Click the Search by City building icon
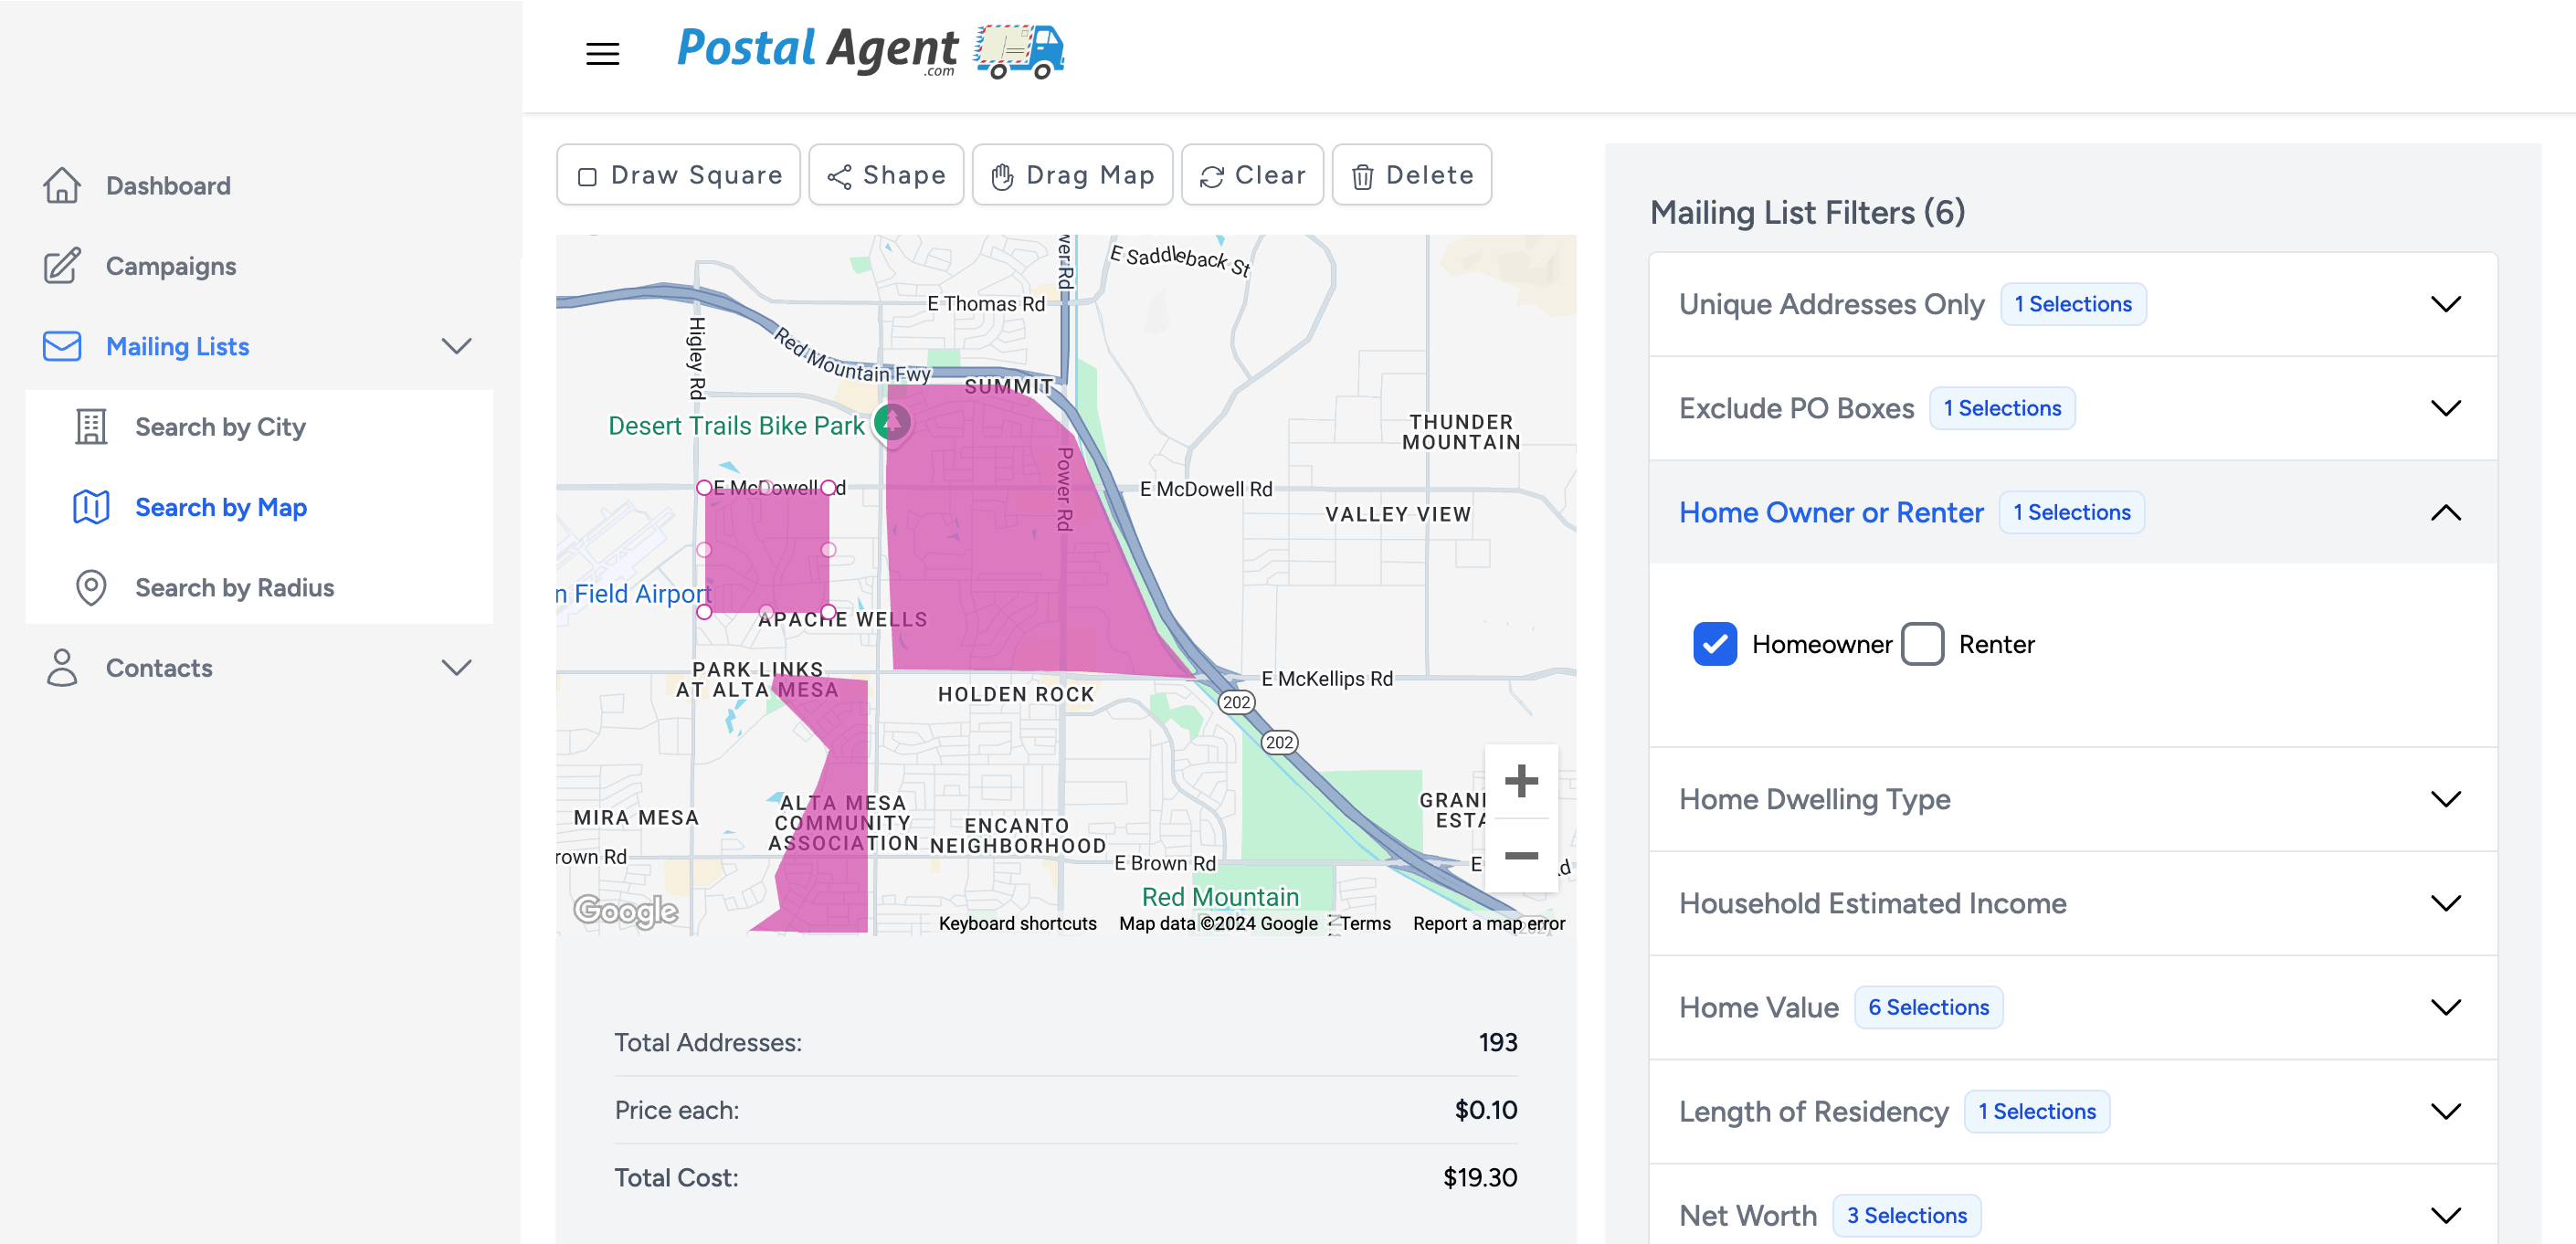This screenshot has height=1244, width=2576. pyautogui.click(x=91, y=427)
